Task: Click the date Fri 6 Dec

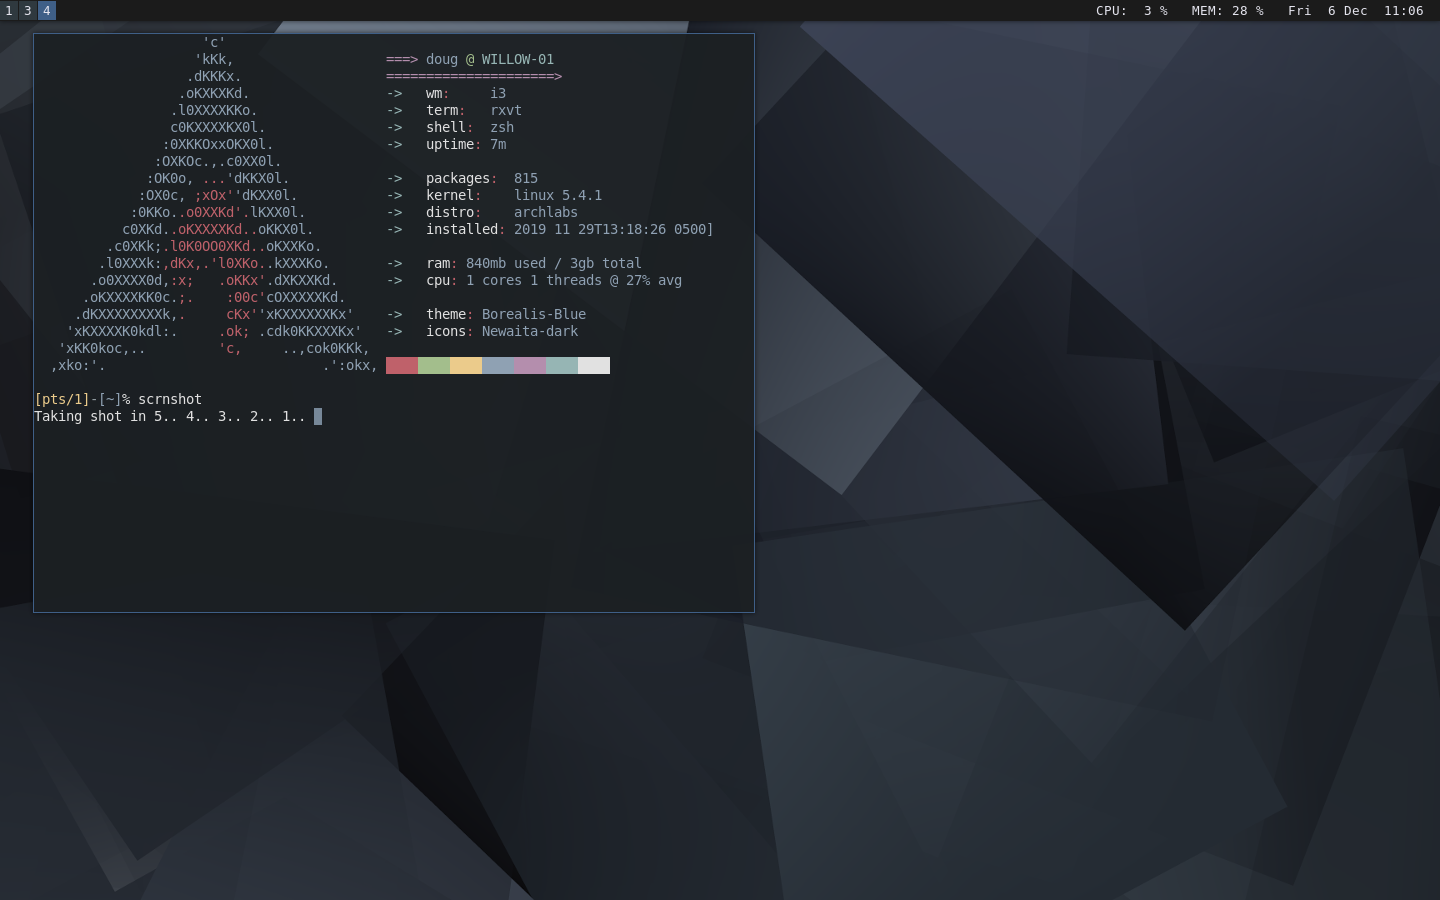Action: point(1327,11)
